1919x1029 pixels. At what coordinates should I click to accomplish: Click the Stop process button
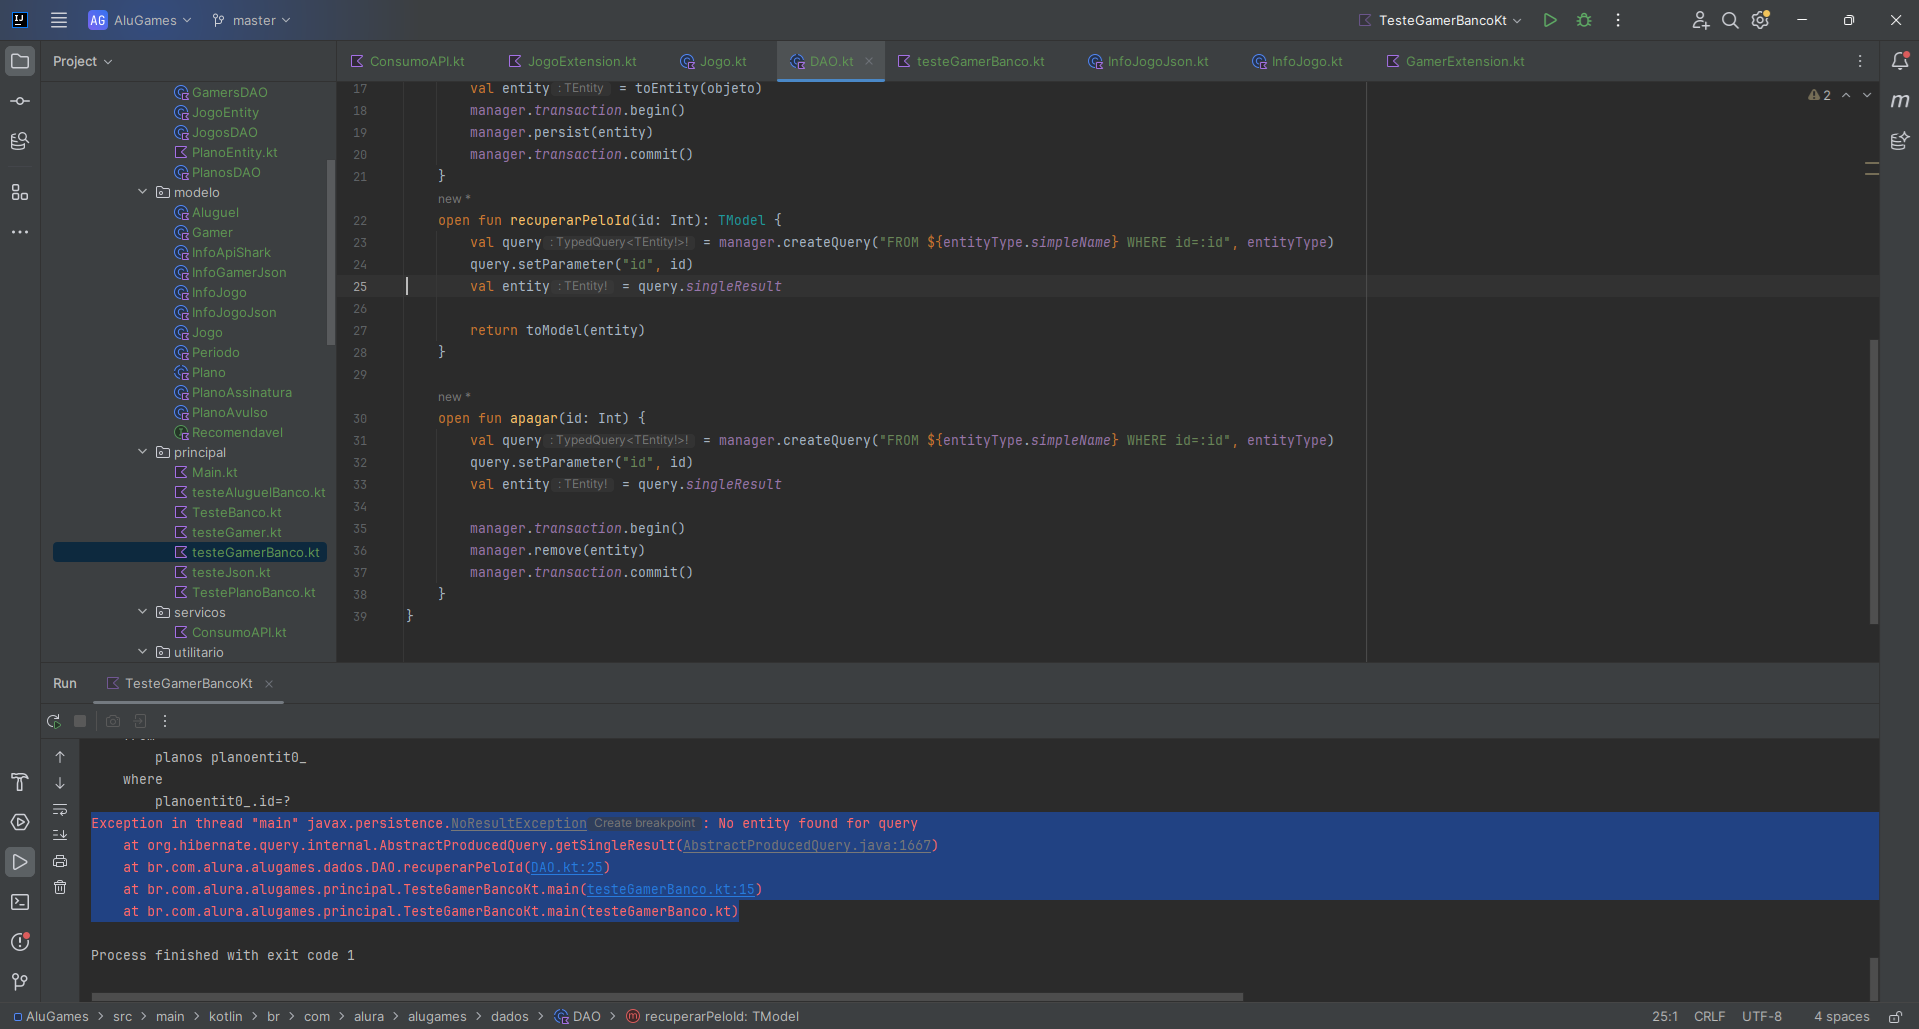(80, 721)
